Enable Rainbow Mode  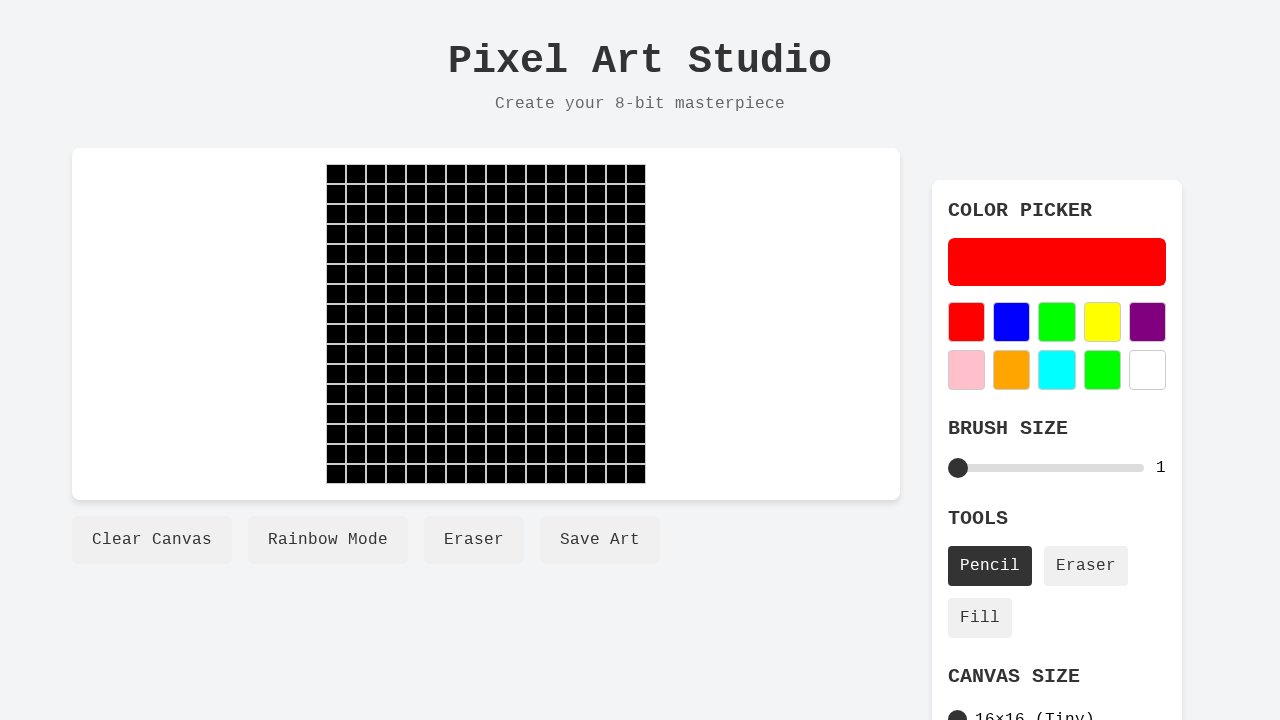[328, 540]
